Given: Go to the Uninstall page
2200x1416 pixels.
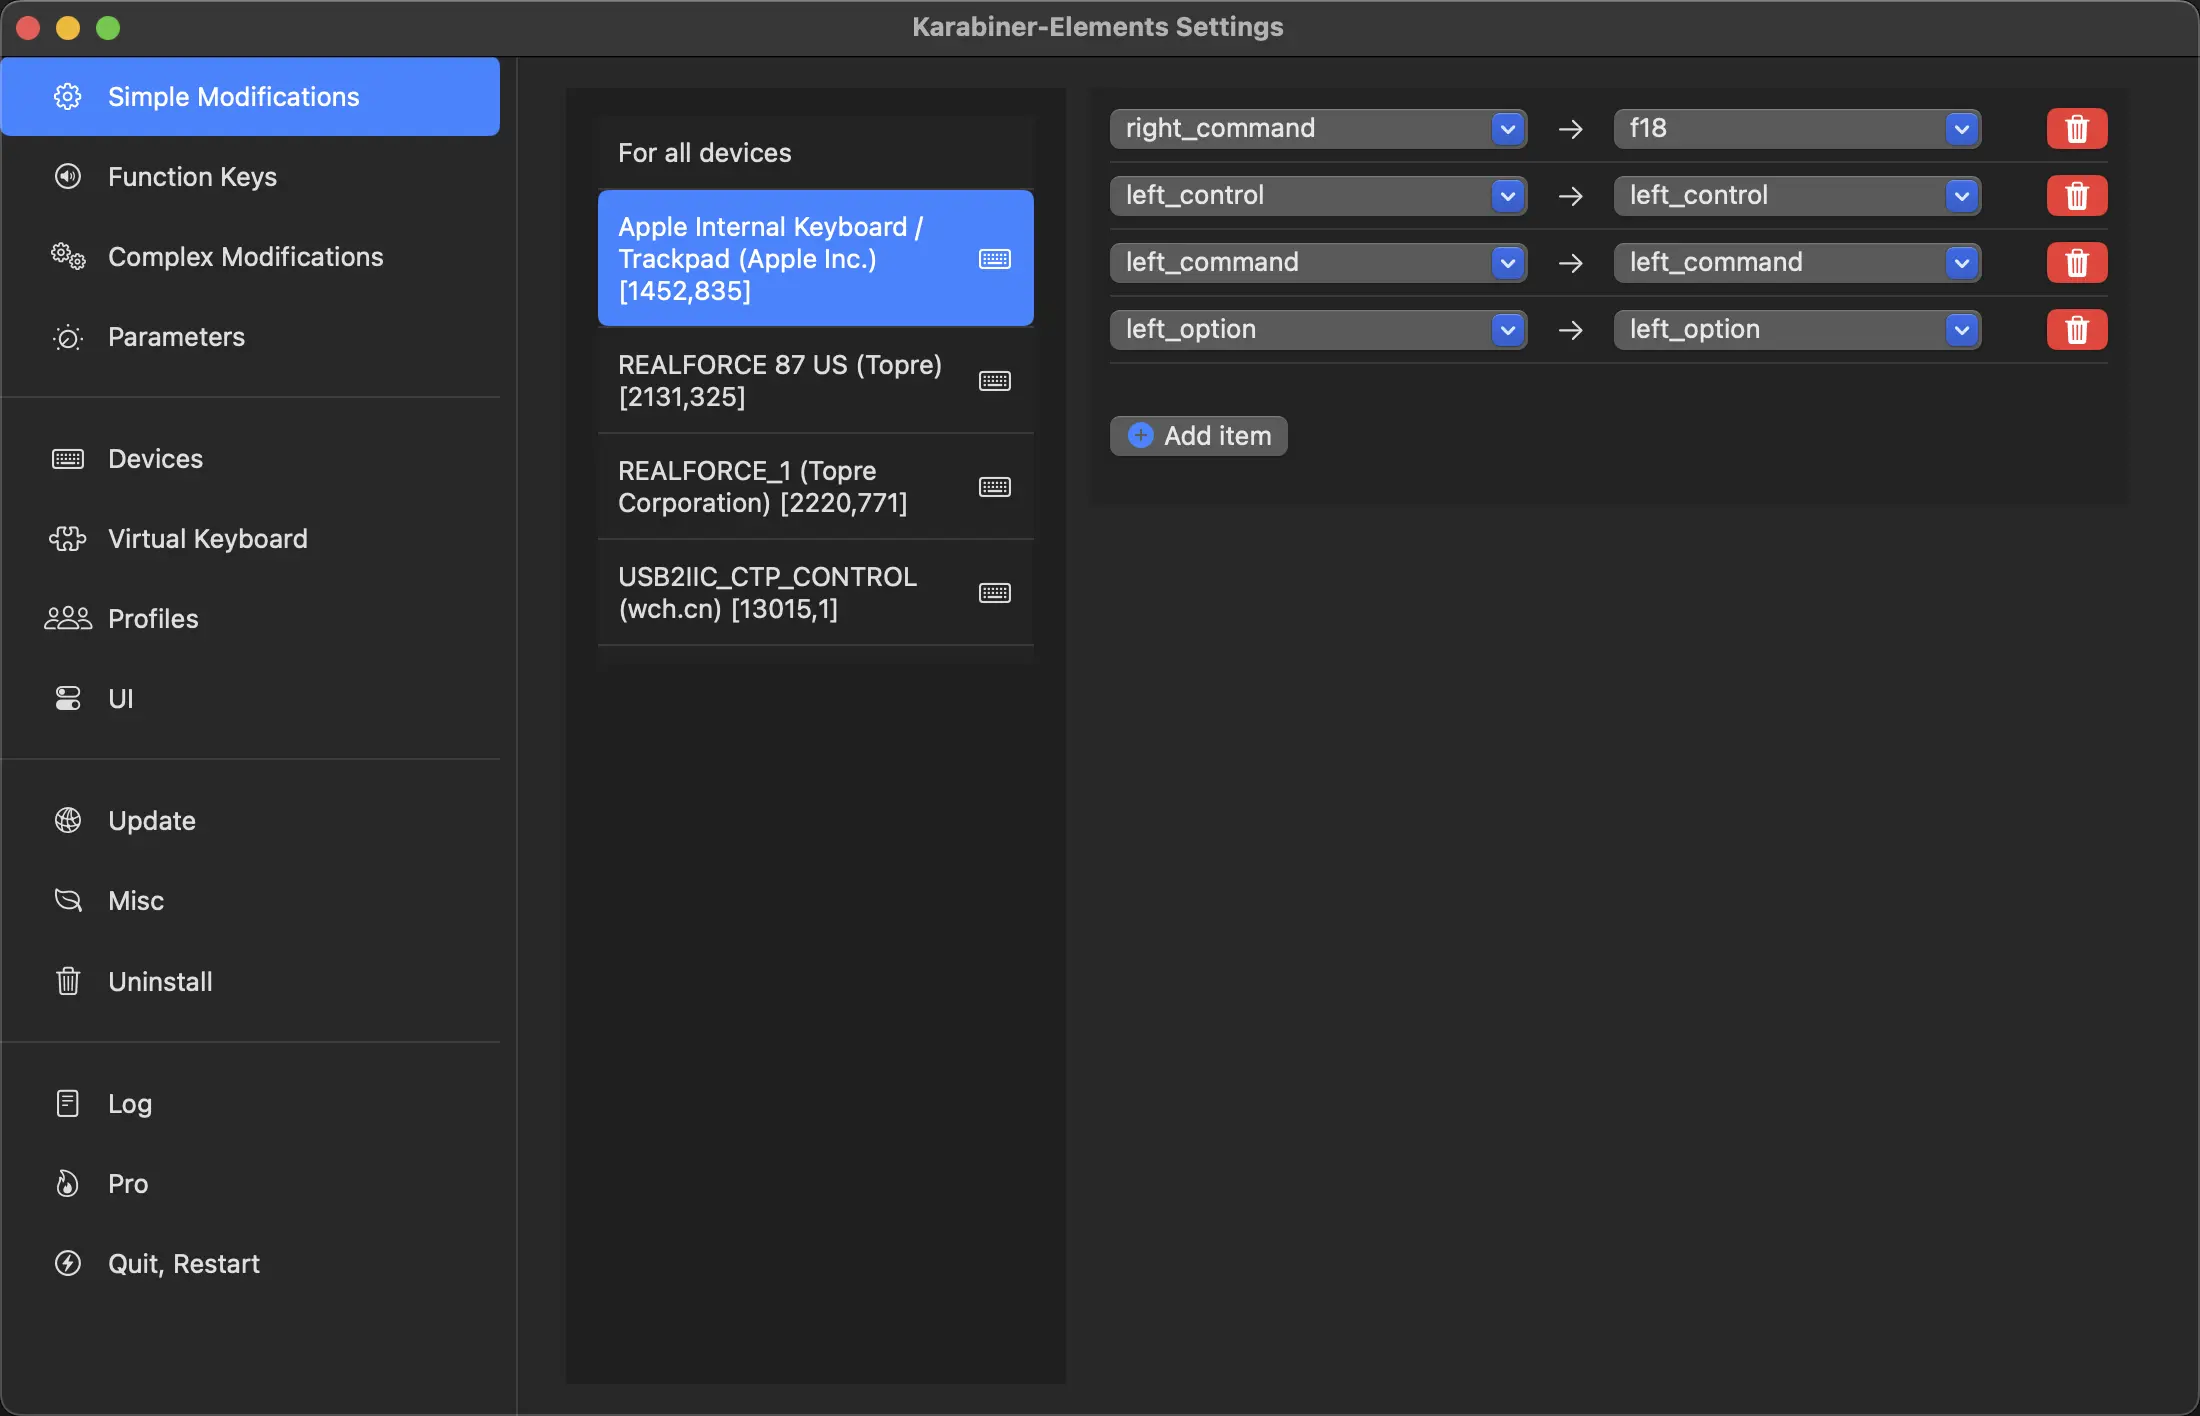Looking at the screenshot, I should [x=250, y=981].
